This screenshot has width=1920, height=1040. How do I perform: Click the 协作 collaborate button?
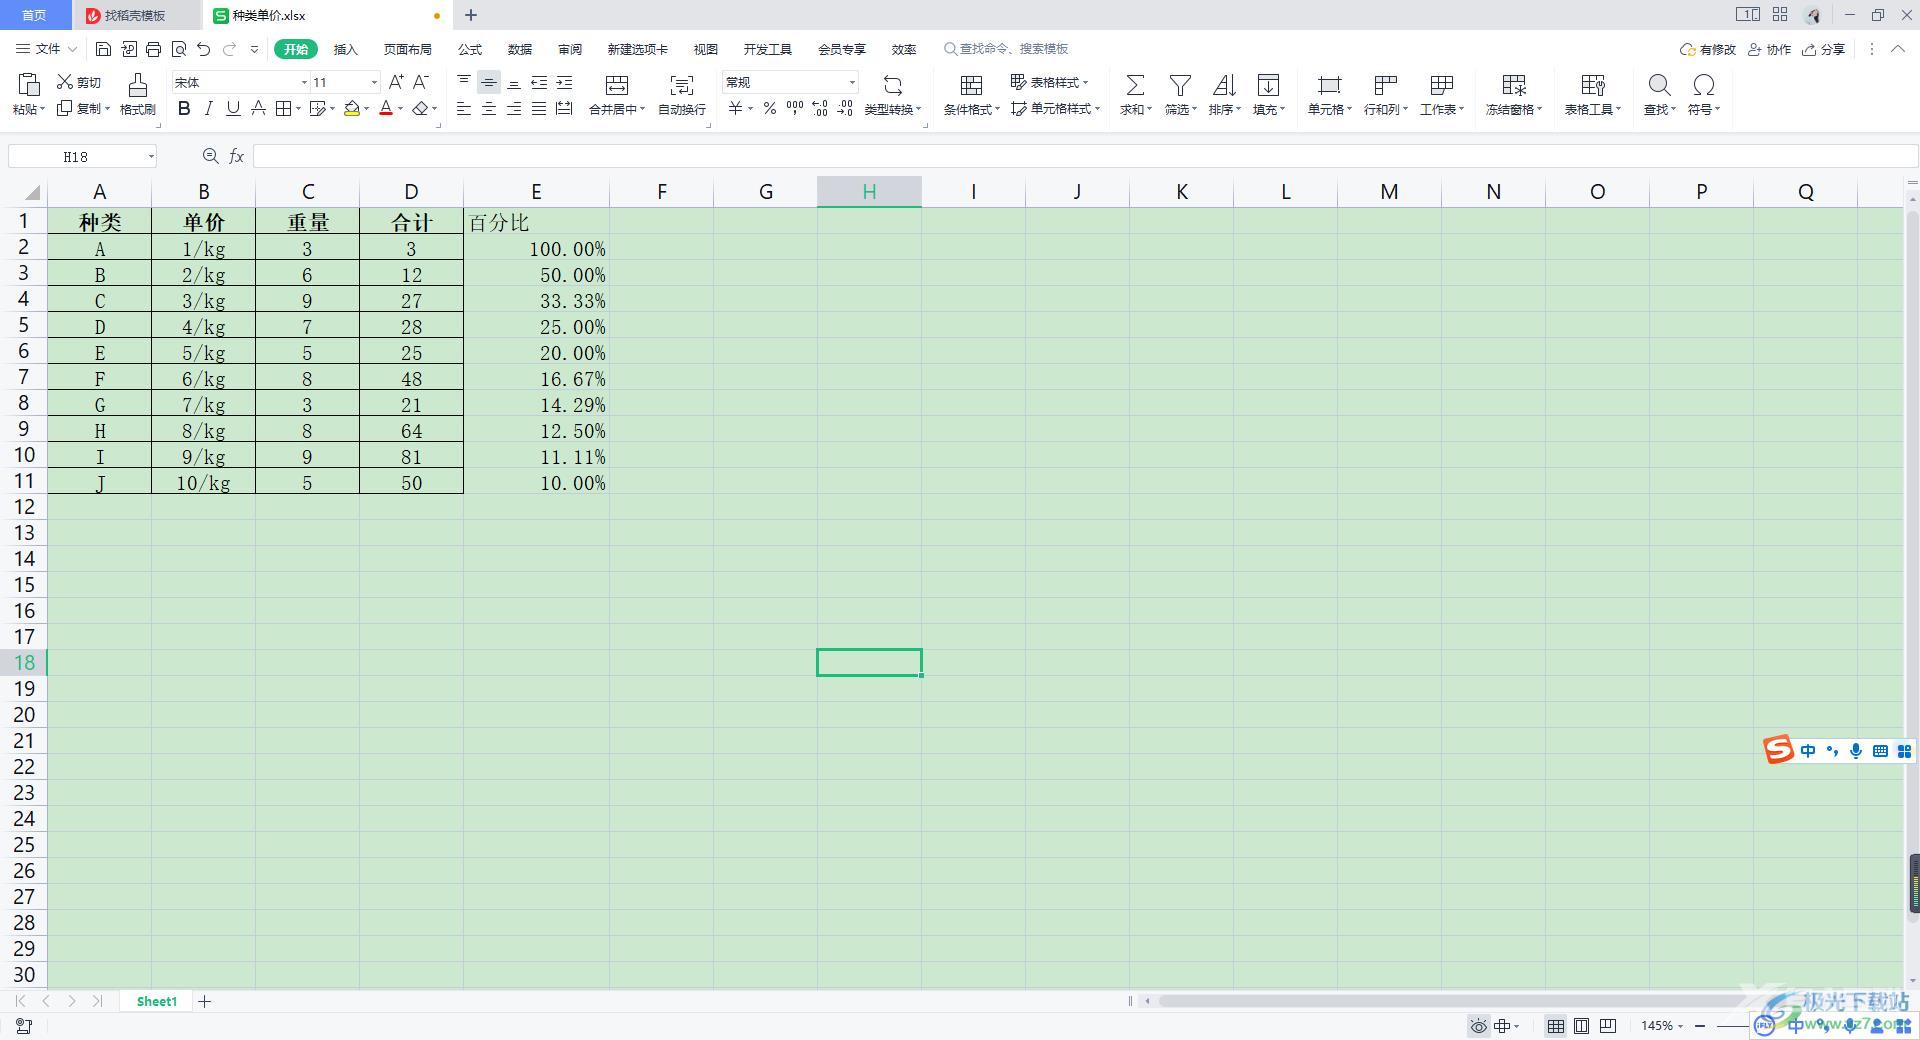point(1770,49)
